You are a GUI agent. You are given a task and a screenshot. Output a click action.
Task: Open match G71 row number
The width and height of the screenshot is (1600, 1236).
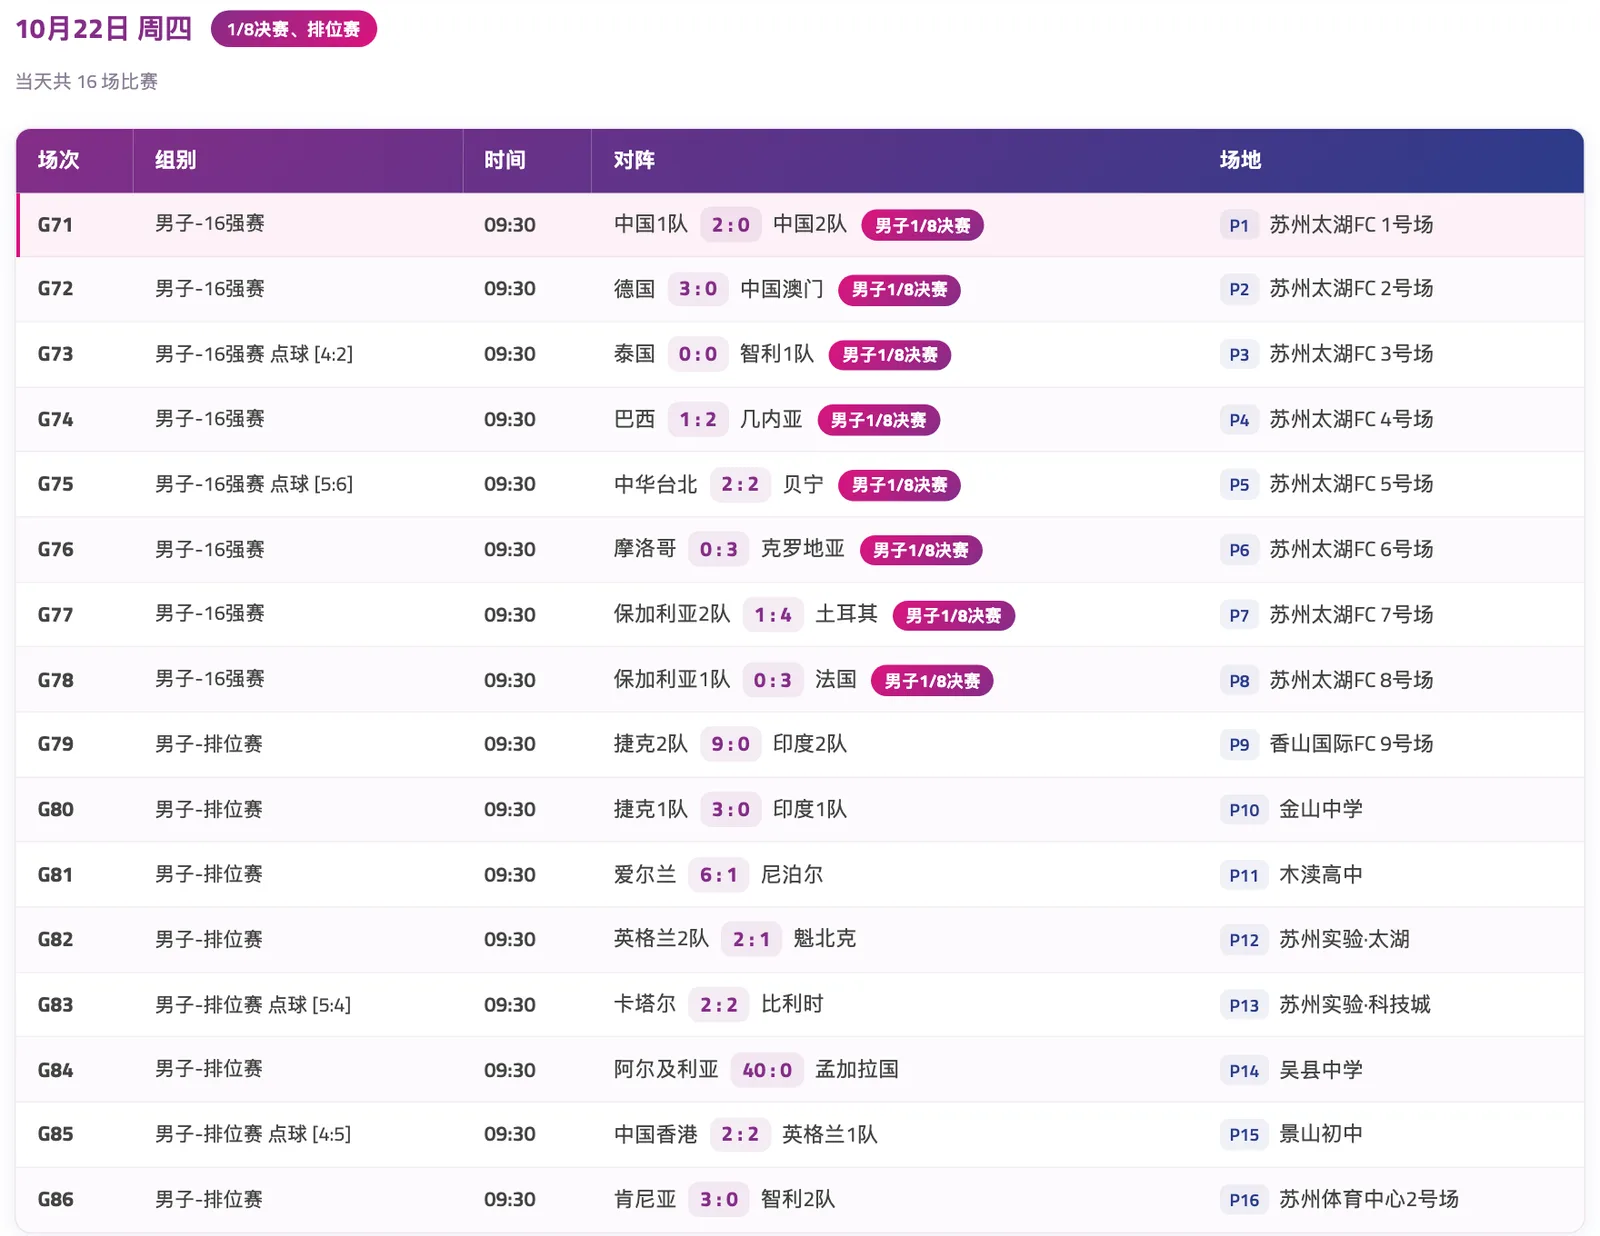click(x=55, y=225)
